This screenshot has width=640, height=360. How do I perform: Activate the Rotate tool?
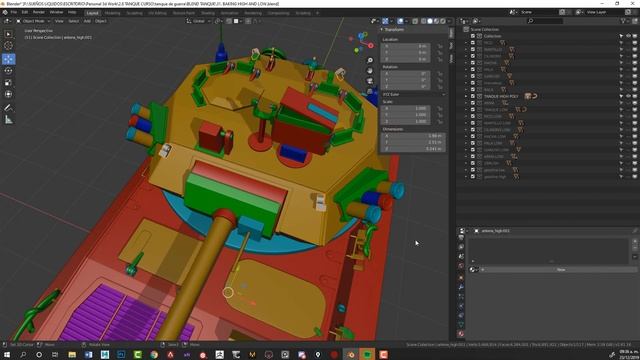8,71
